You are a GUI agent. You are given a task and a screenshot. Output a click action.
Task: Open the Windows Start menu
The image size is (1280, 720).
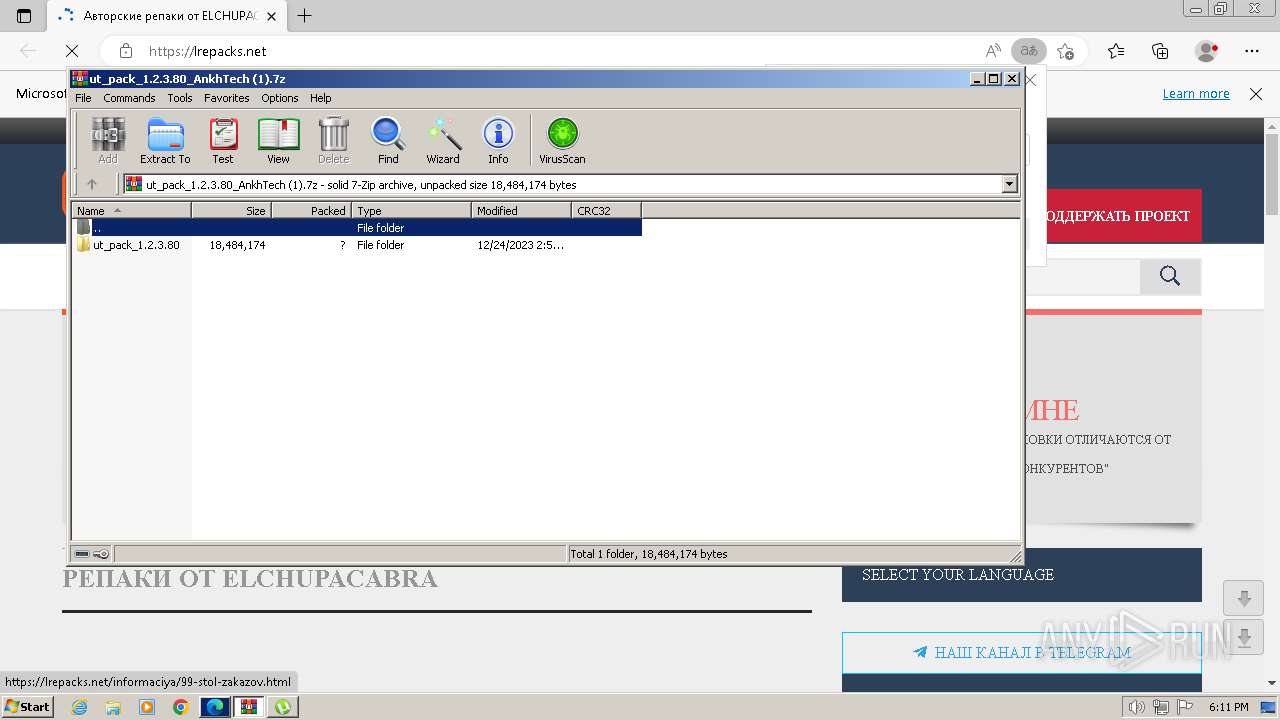[x=27, y=706]
